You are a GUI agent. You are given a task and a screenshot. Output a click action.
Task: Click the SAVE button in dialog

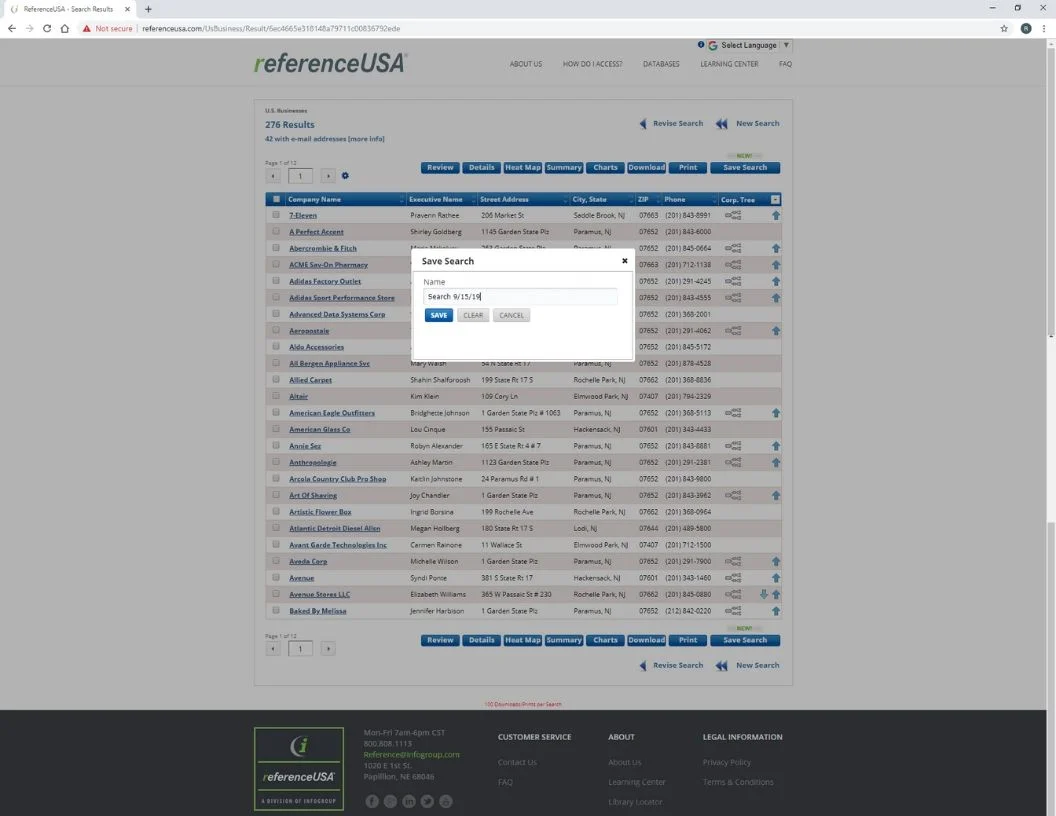pos(438,315)
